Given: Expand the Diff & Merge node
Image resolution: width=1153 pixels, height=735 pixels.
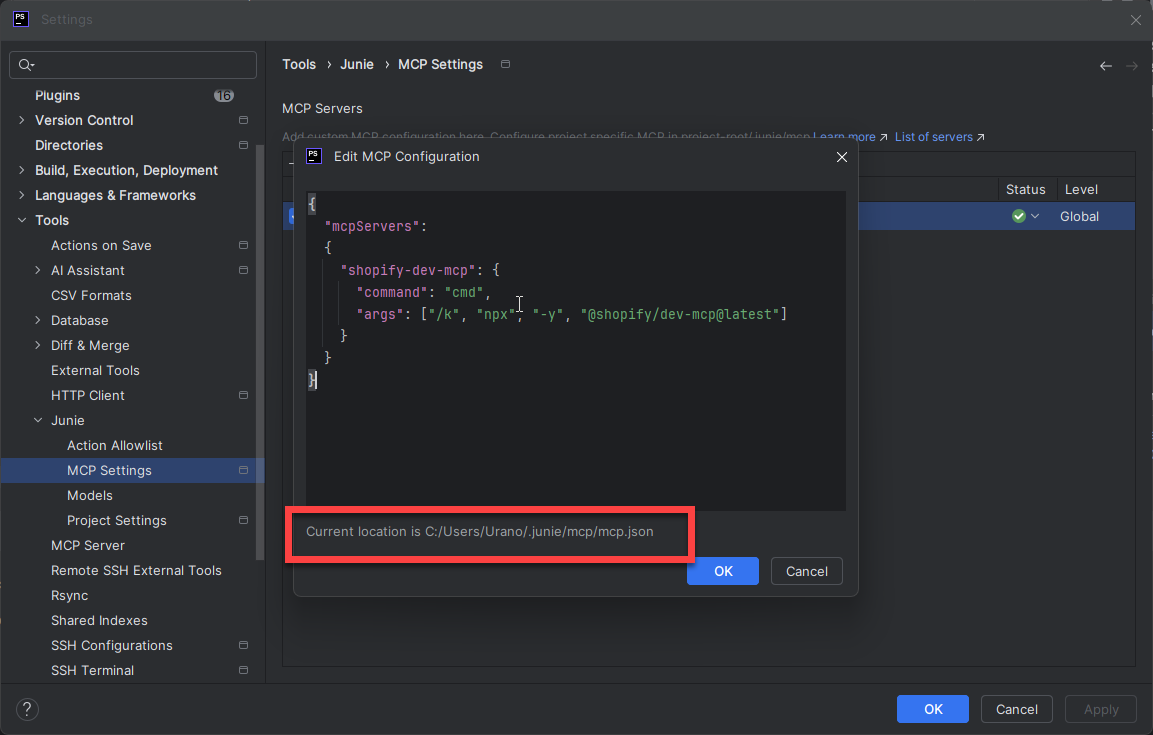Looking at the screenshot, I should [x=38, y=345].
